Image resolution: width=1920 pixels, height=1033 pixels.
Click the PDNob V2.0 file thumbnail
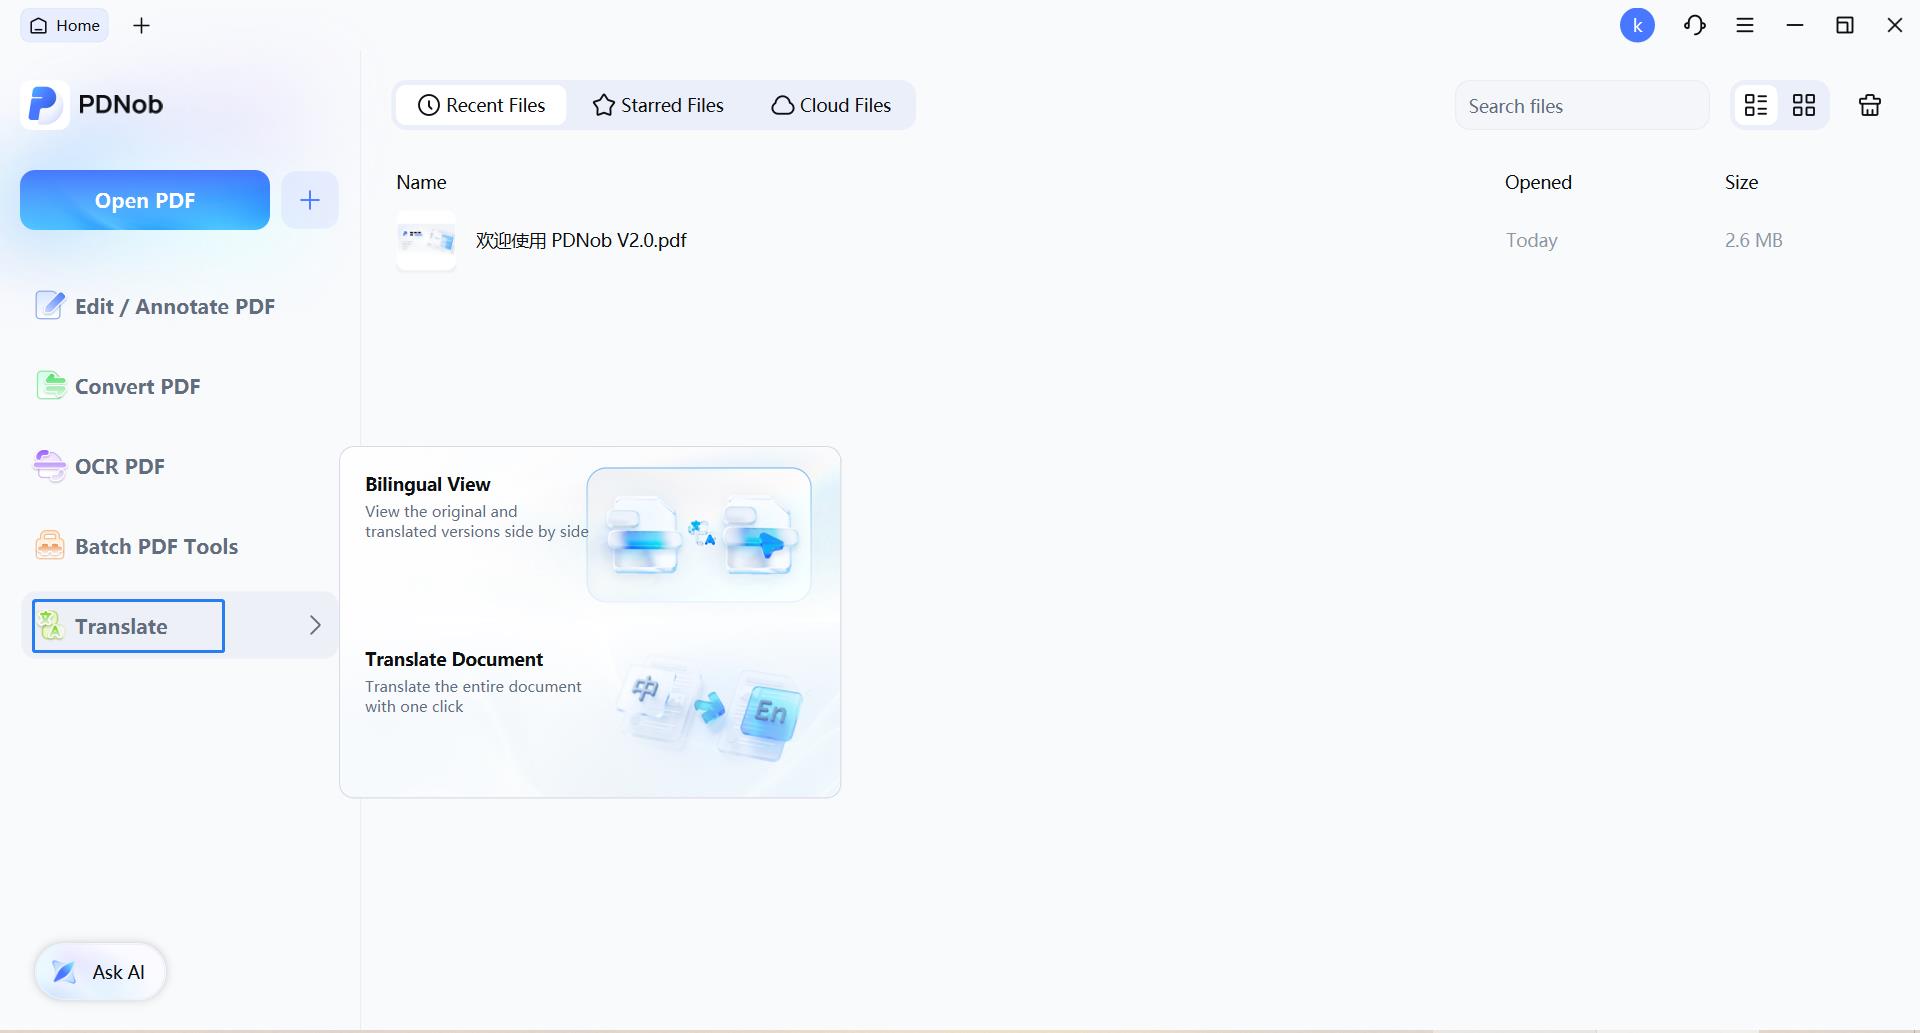[x=426, y=240]
